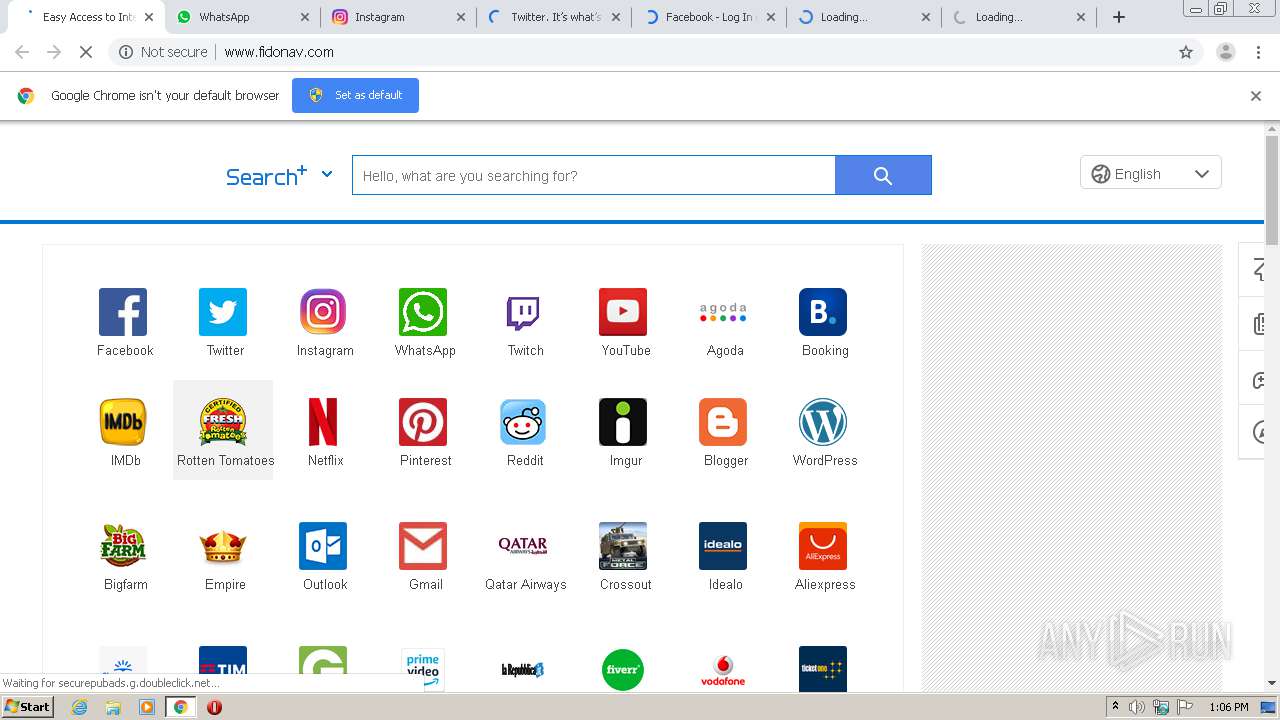
Task: Open the Netflix shortcut icon
Action: coord(323,422)
